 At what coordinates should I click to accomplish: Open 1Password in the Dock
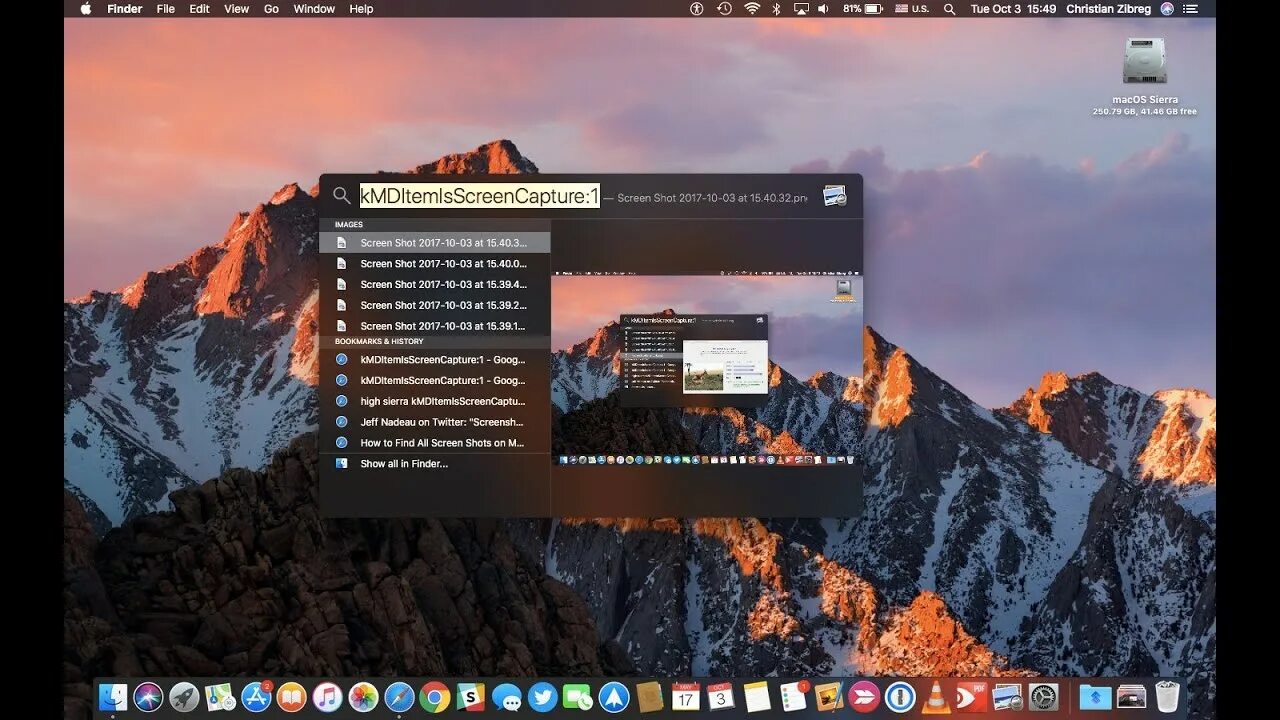[900, 697]
